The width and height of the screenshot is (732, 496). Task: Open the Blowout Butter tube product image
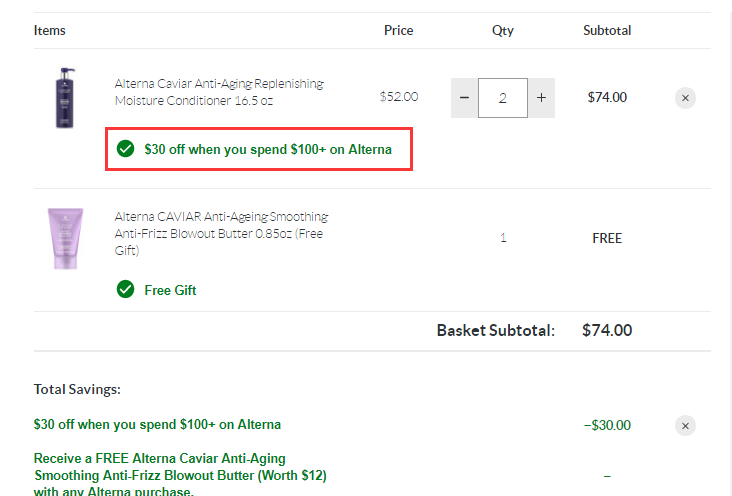click(65, 238)
